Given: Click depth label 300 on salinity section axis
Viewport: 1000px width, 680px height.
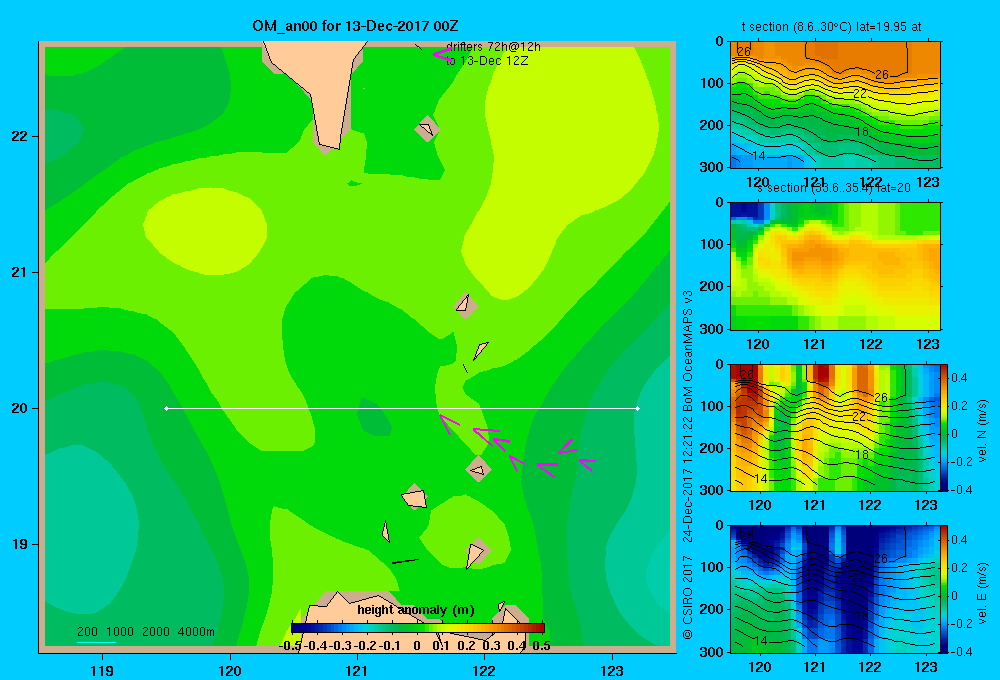Looking at the screenshot, I should 712,329.
